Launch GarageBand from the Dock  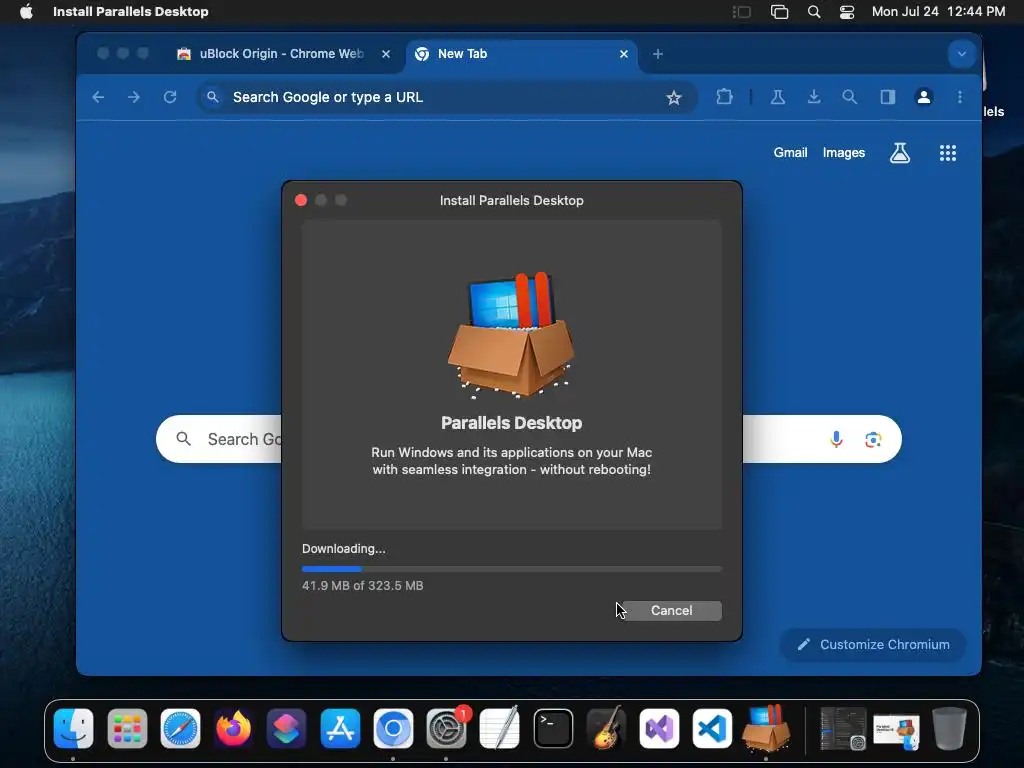pos(606,728)
